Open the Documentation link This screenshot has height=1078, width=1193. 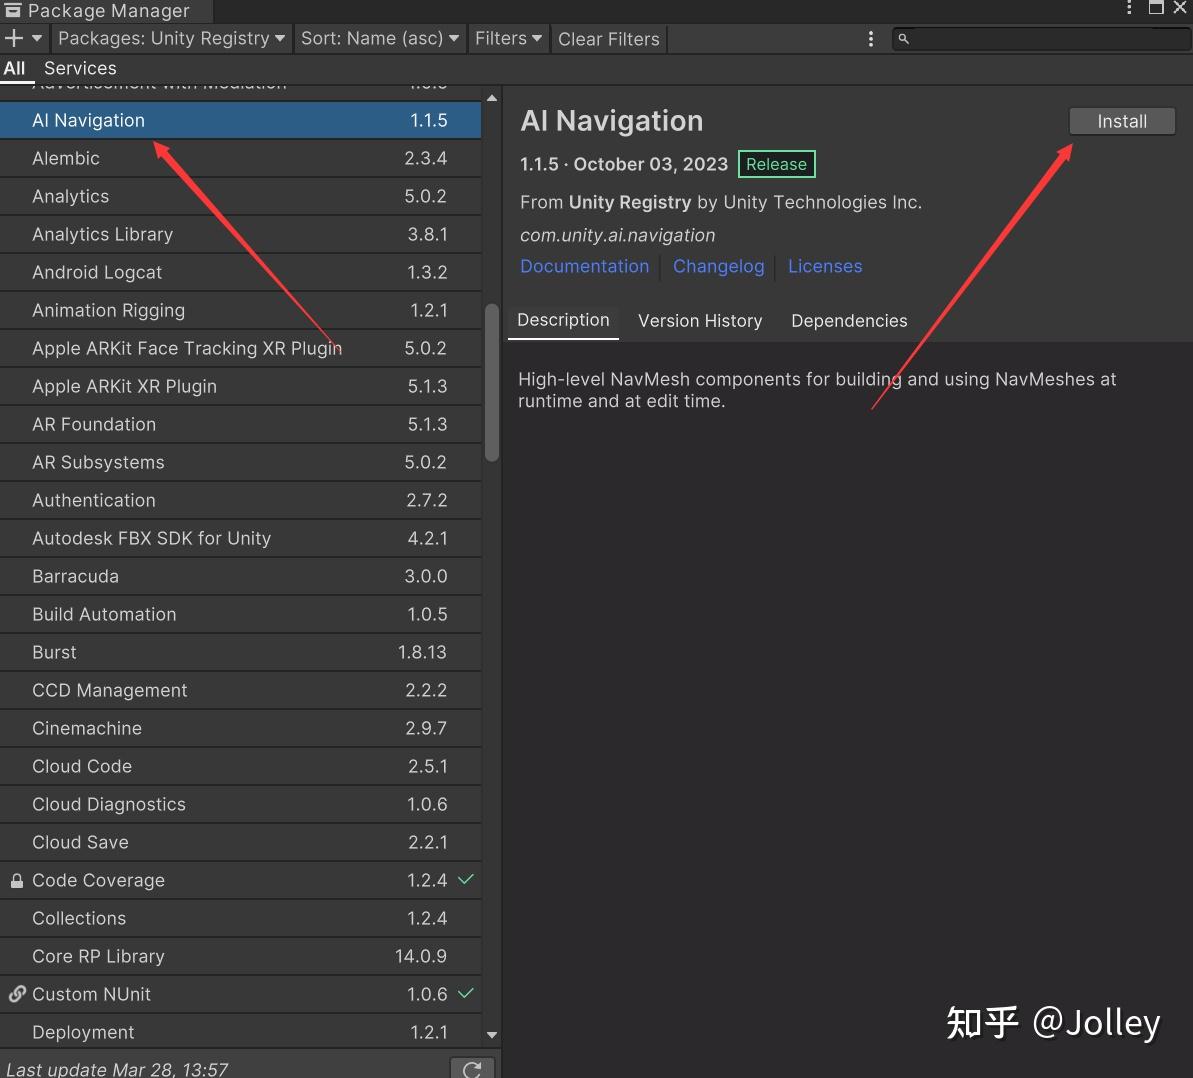click(584, 266)
